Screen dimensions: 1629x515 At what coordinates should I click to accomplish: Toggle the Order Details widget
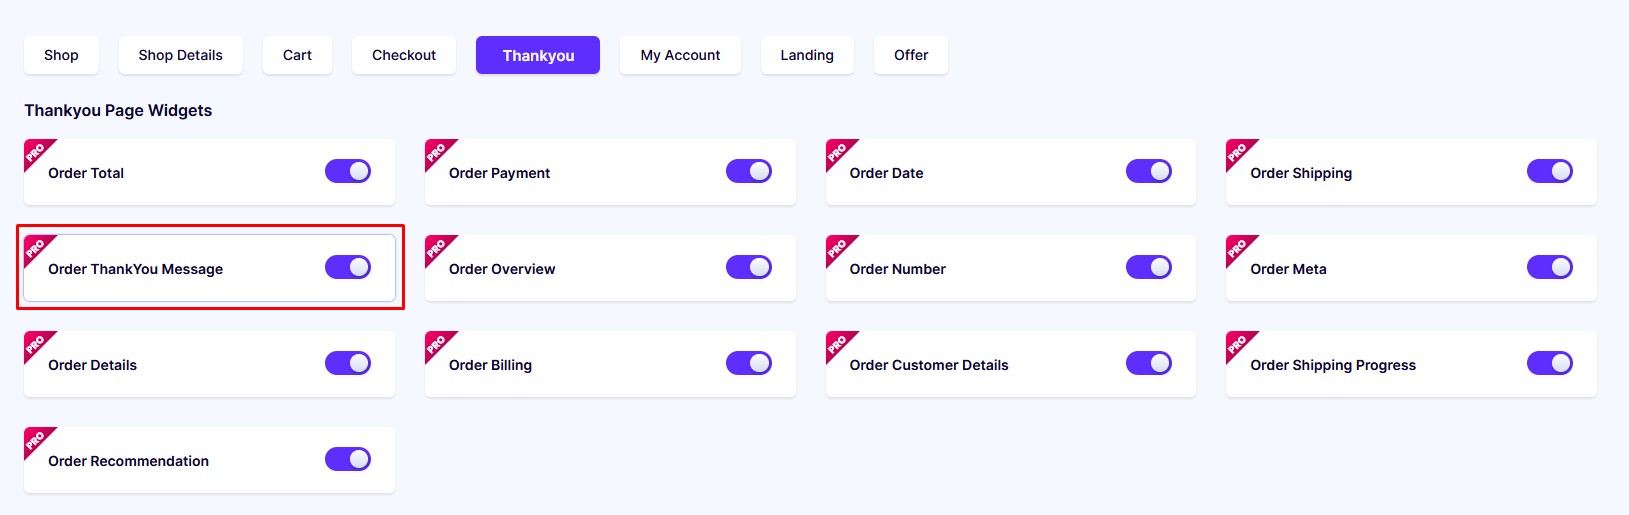pyautogui.click(x=348, y=363)
